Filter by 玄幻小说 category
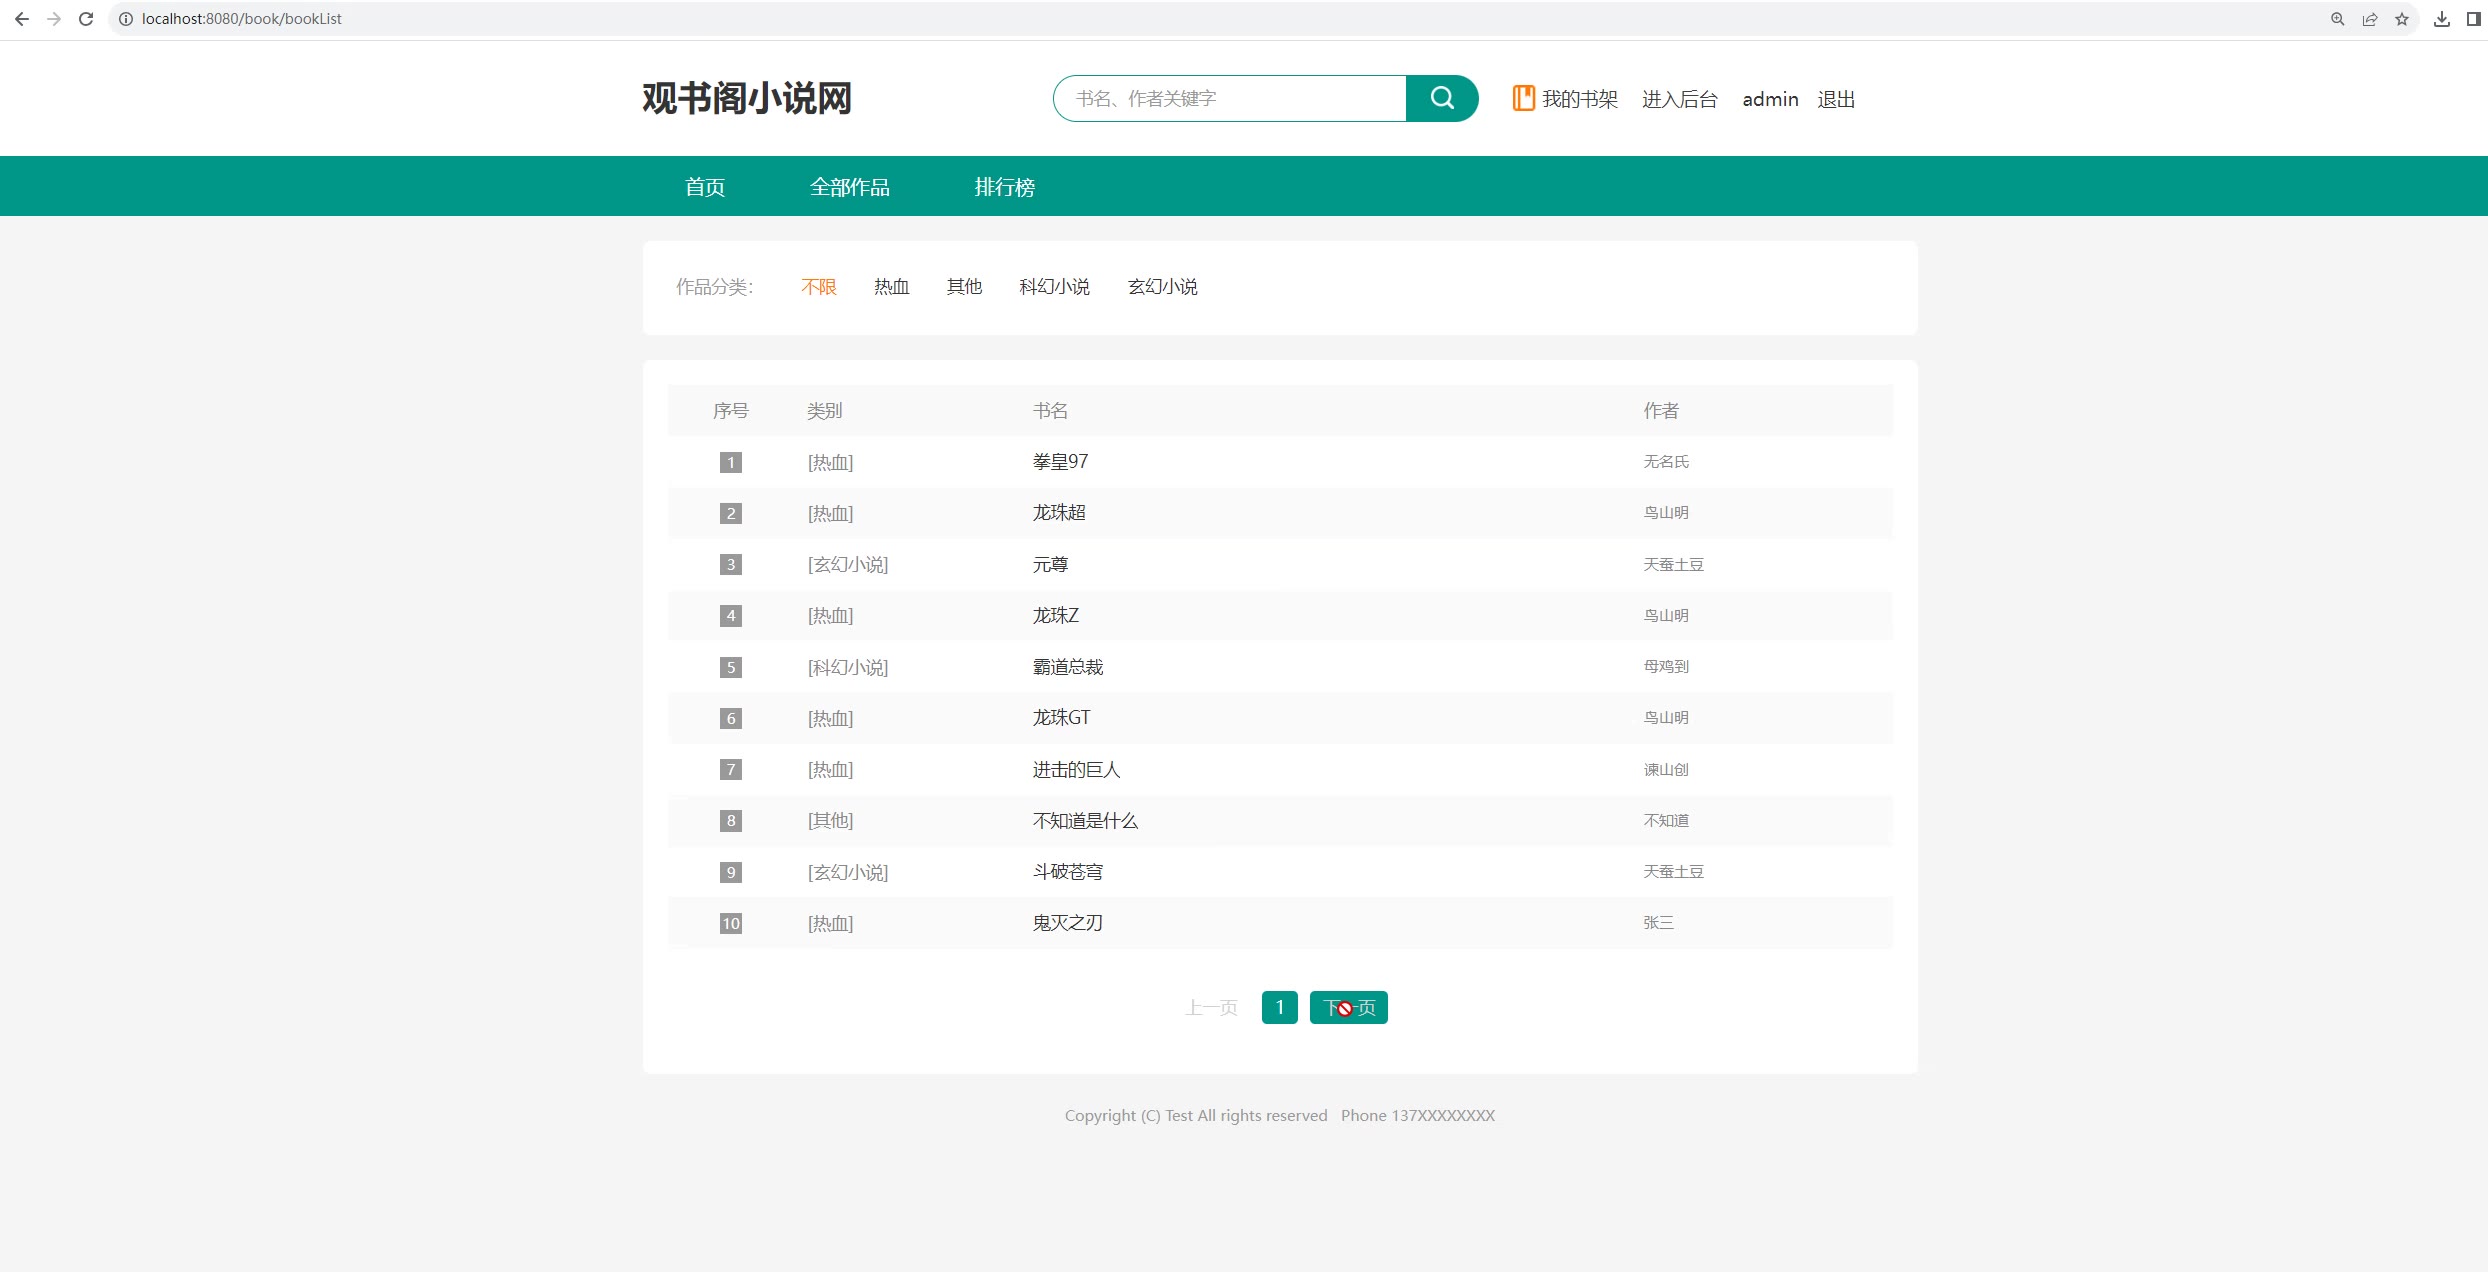Screen dimensions: 2488x1272 tap(1162, 287)
